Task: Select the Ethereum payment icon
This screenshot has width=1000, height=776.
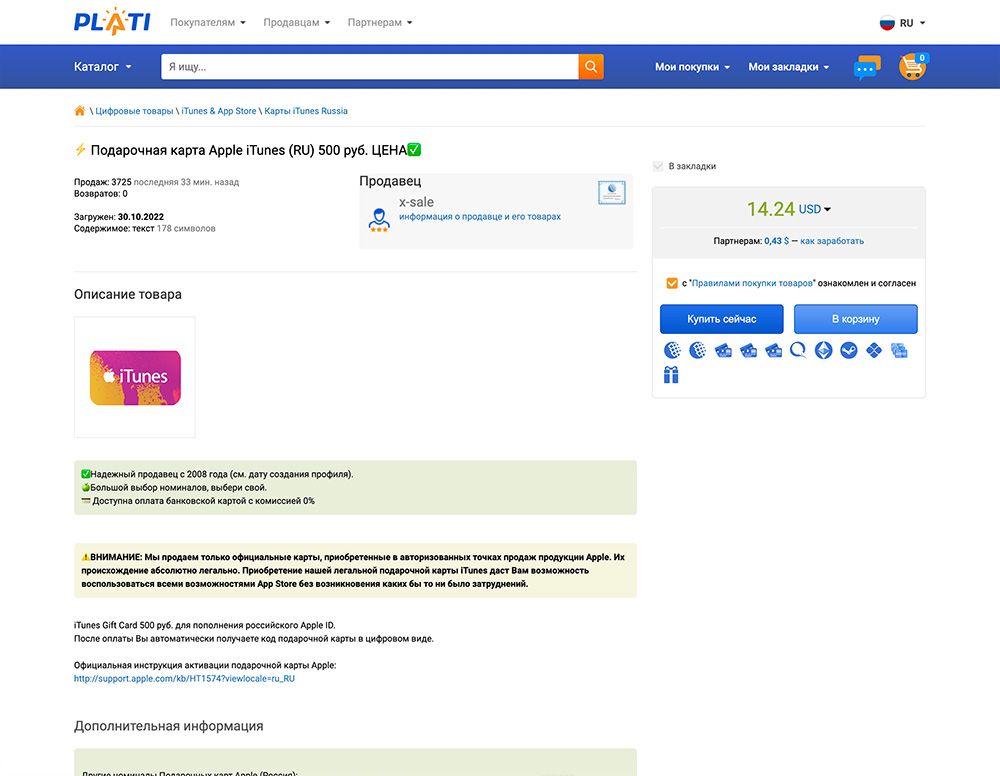Action: 823,350
